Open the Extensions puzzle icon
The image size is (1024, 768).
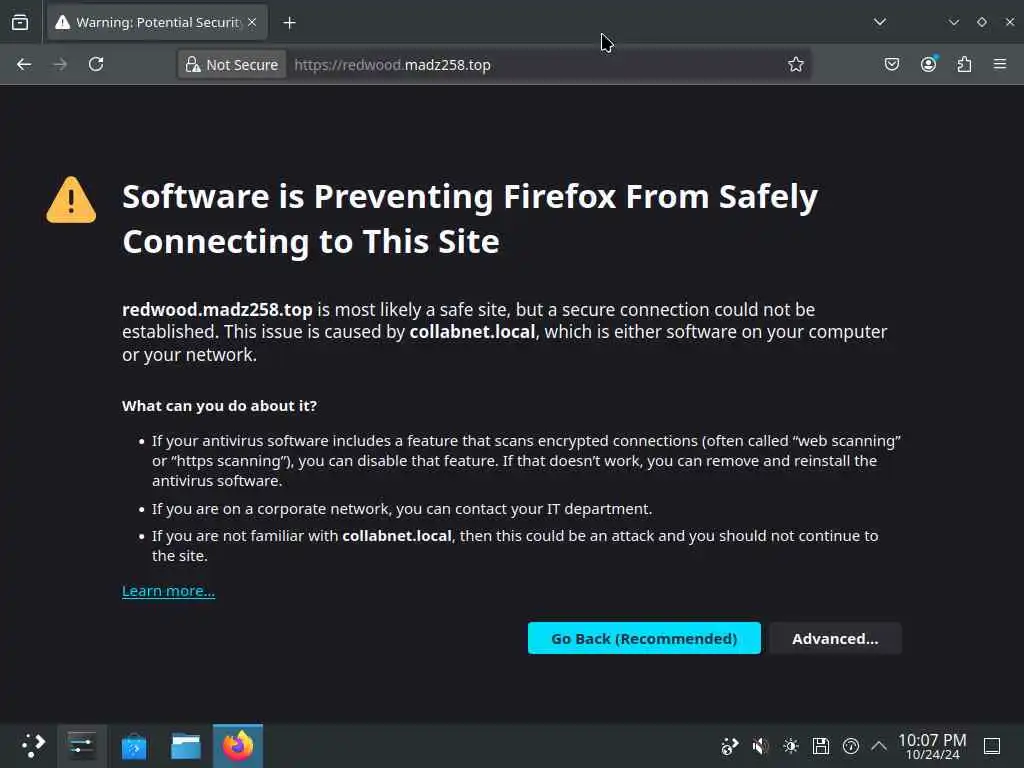pos(964,64)
